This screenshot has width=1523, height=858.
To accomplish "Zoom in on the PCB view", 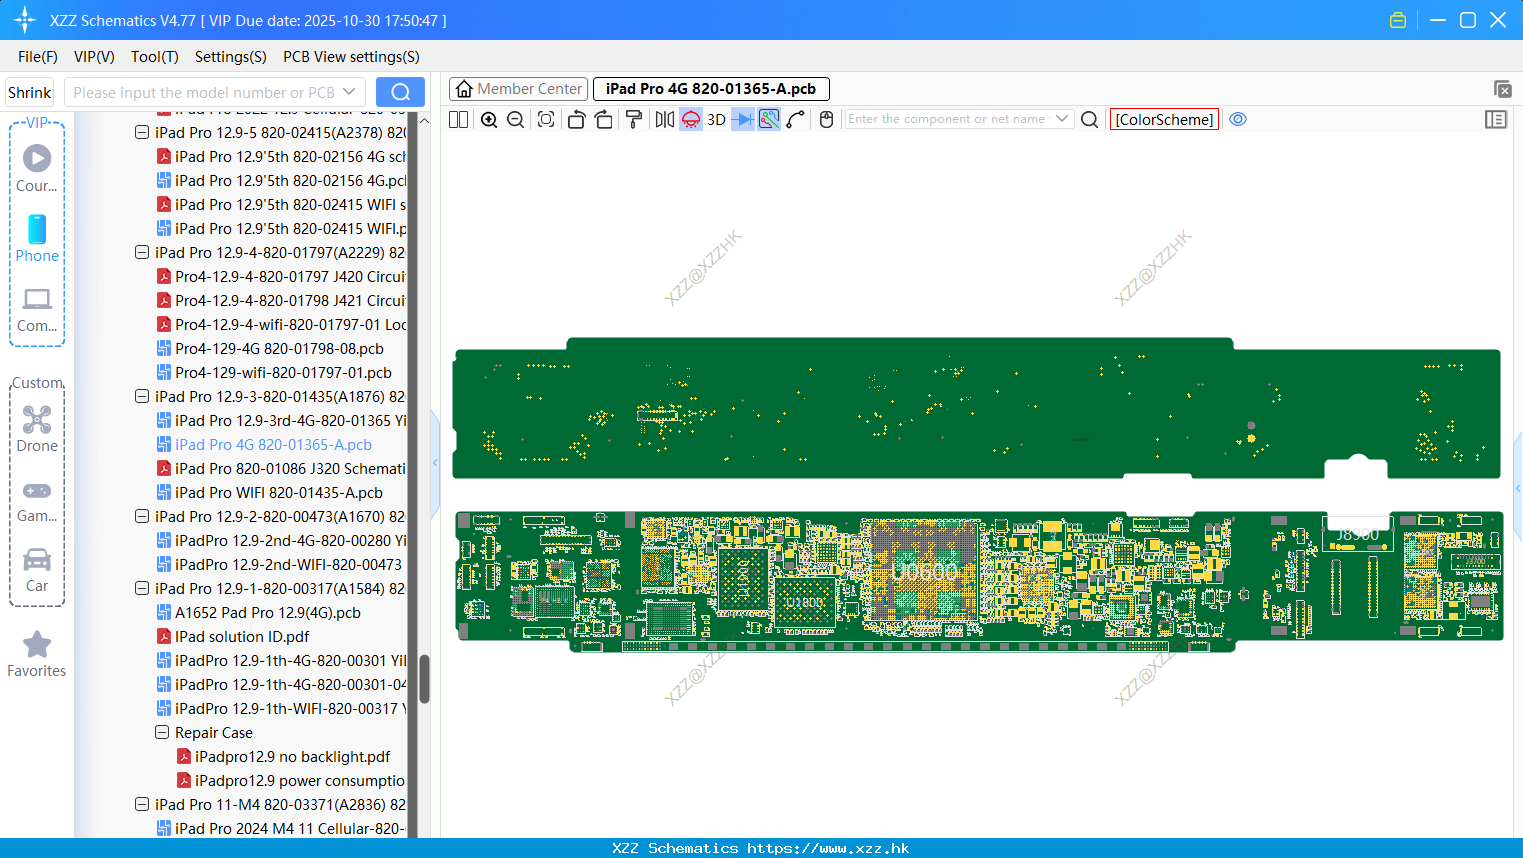I will coord(489,119).
